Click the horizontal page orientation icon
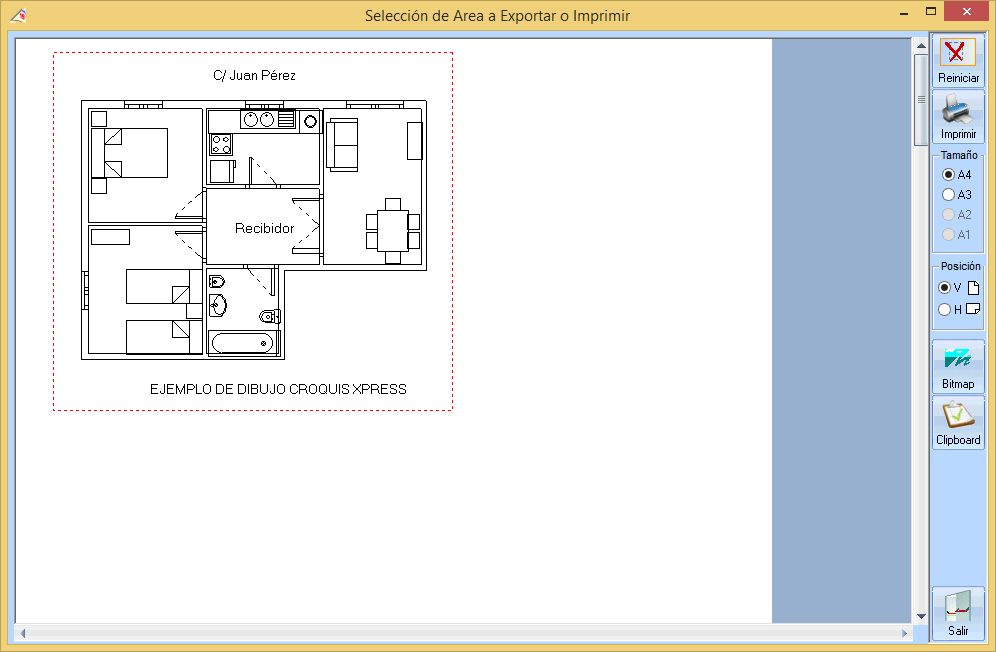Image resolution: width=996 pixels, height=652 pixels. coord(973,310)
